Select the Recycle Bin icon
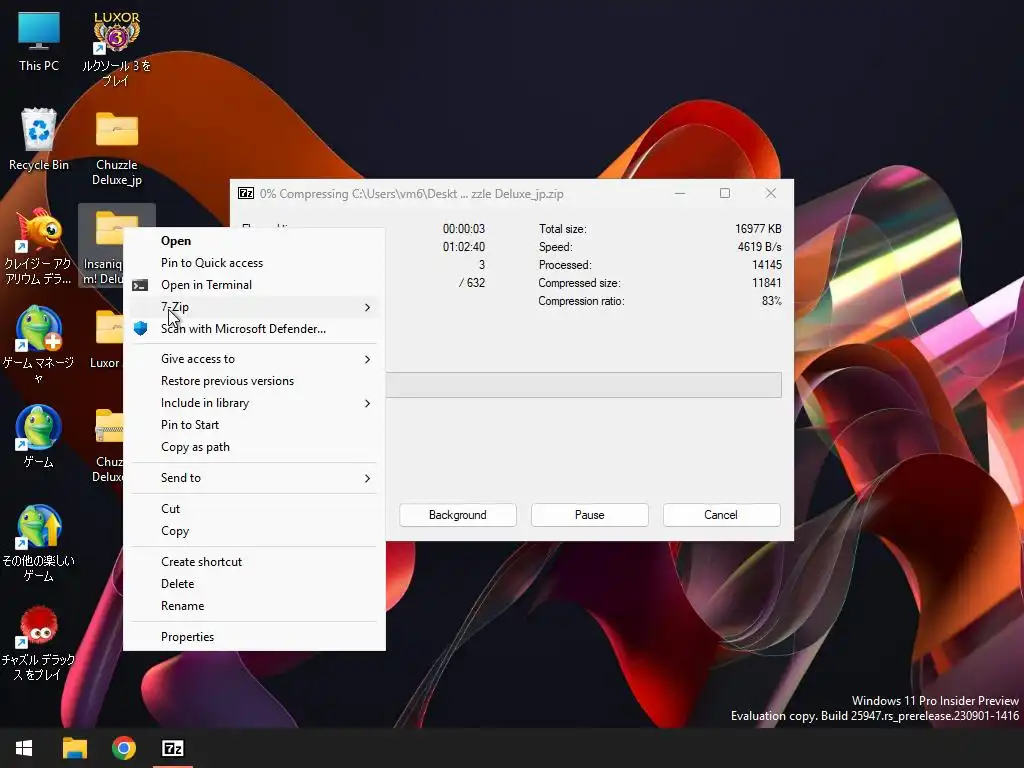This screenshot has width=1024, height=768. tap(39, 139)
